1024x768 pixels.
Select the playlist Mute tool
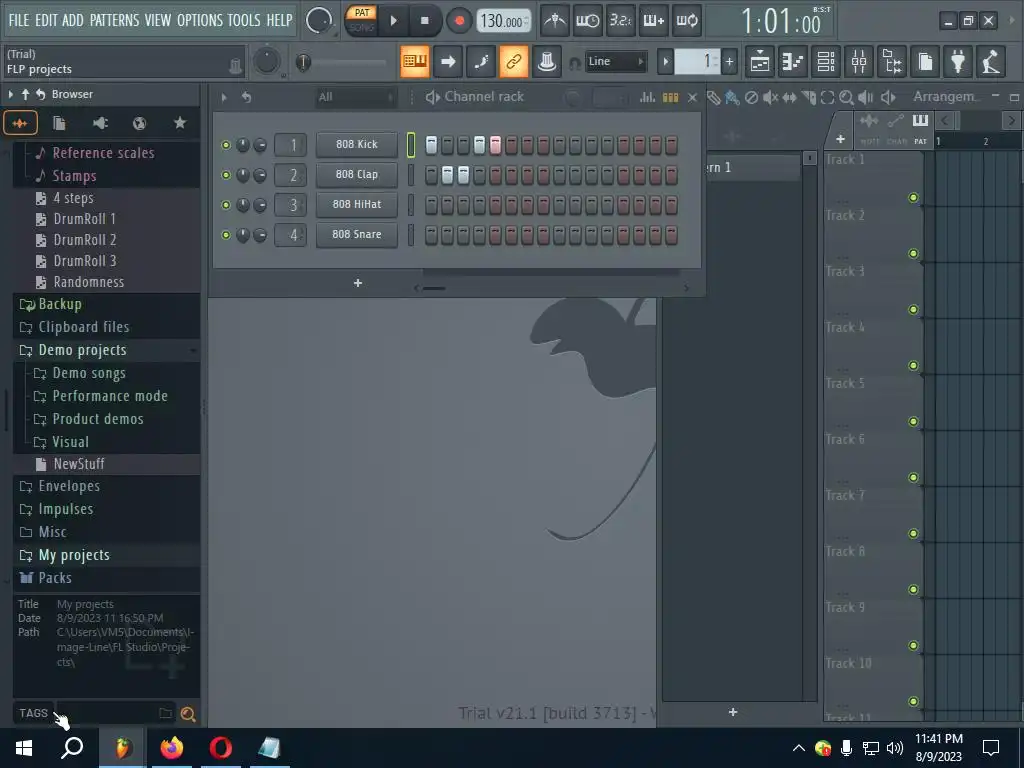click(771, 97)
